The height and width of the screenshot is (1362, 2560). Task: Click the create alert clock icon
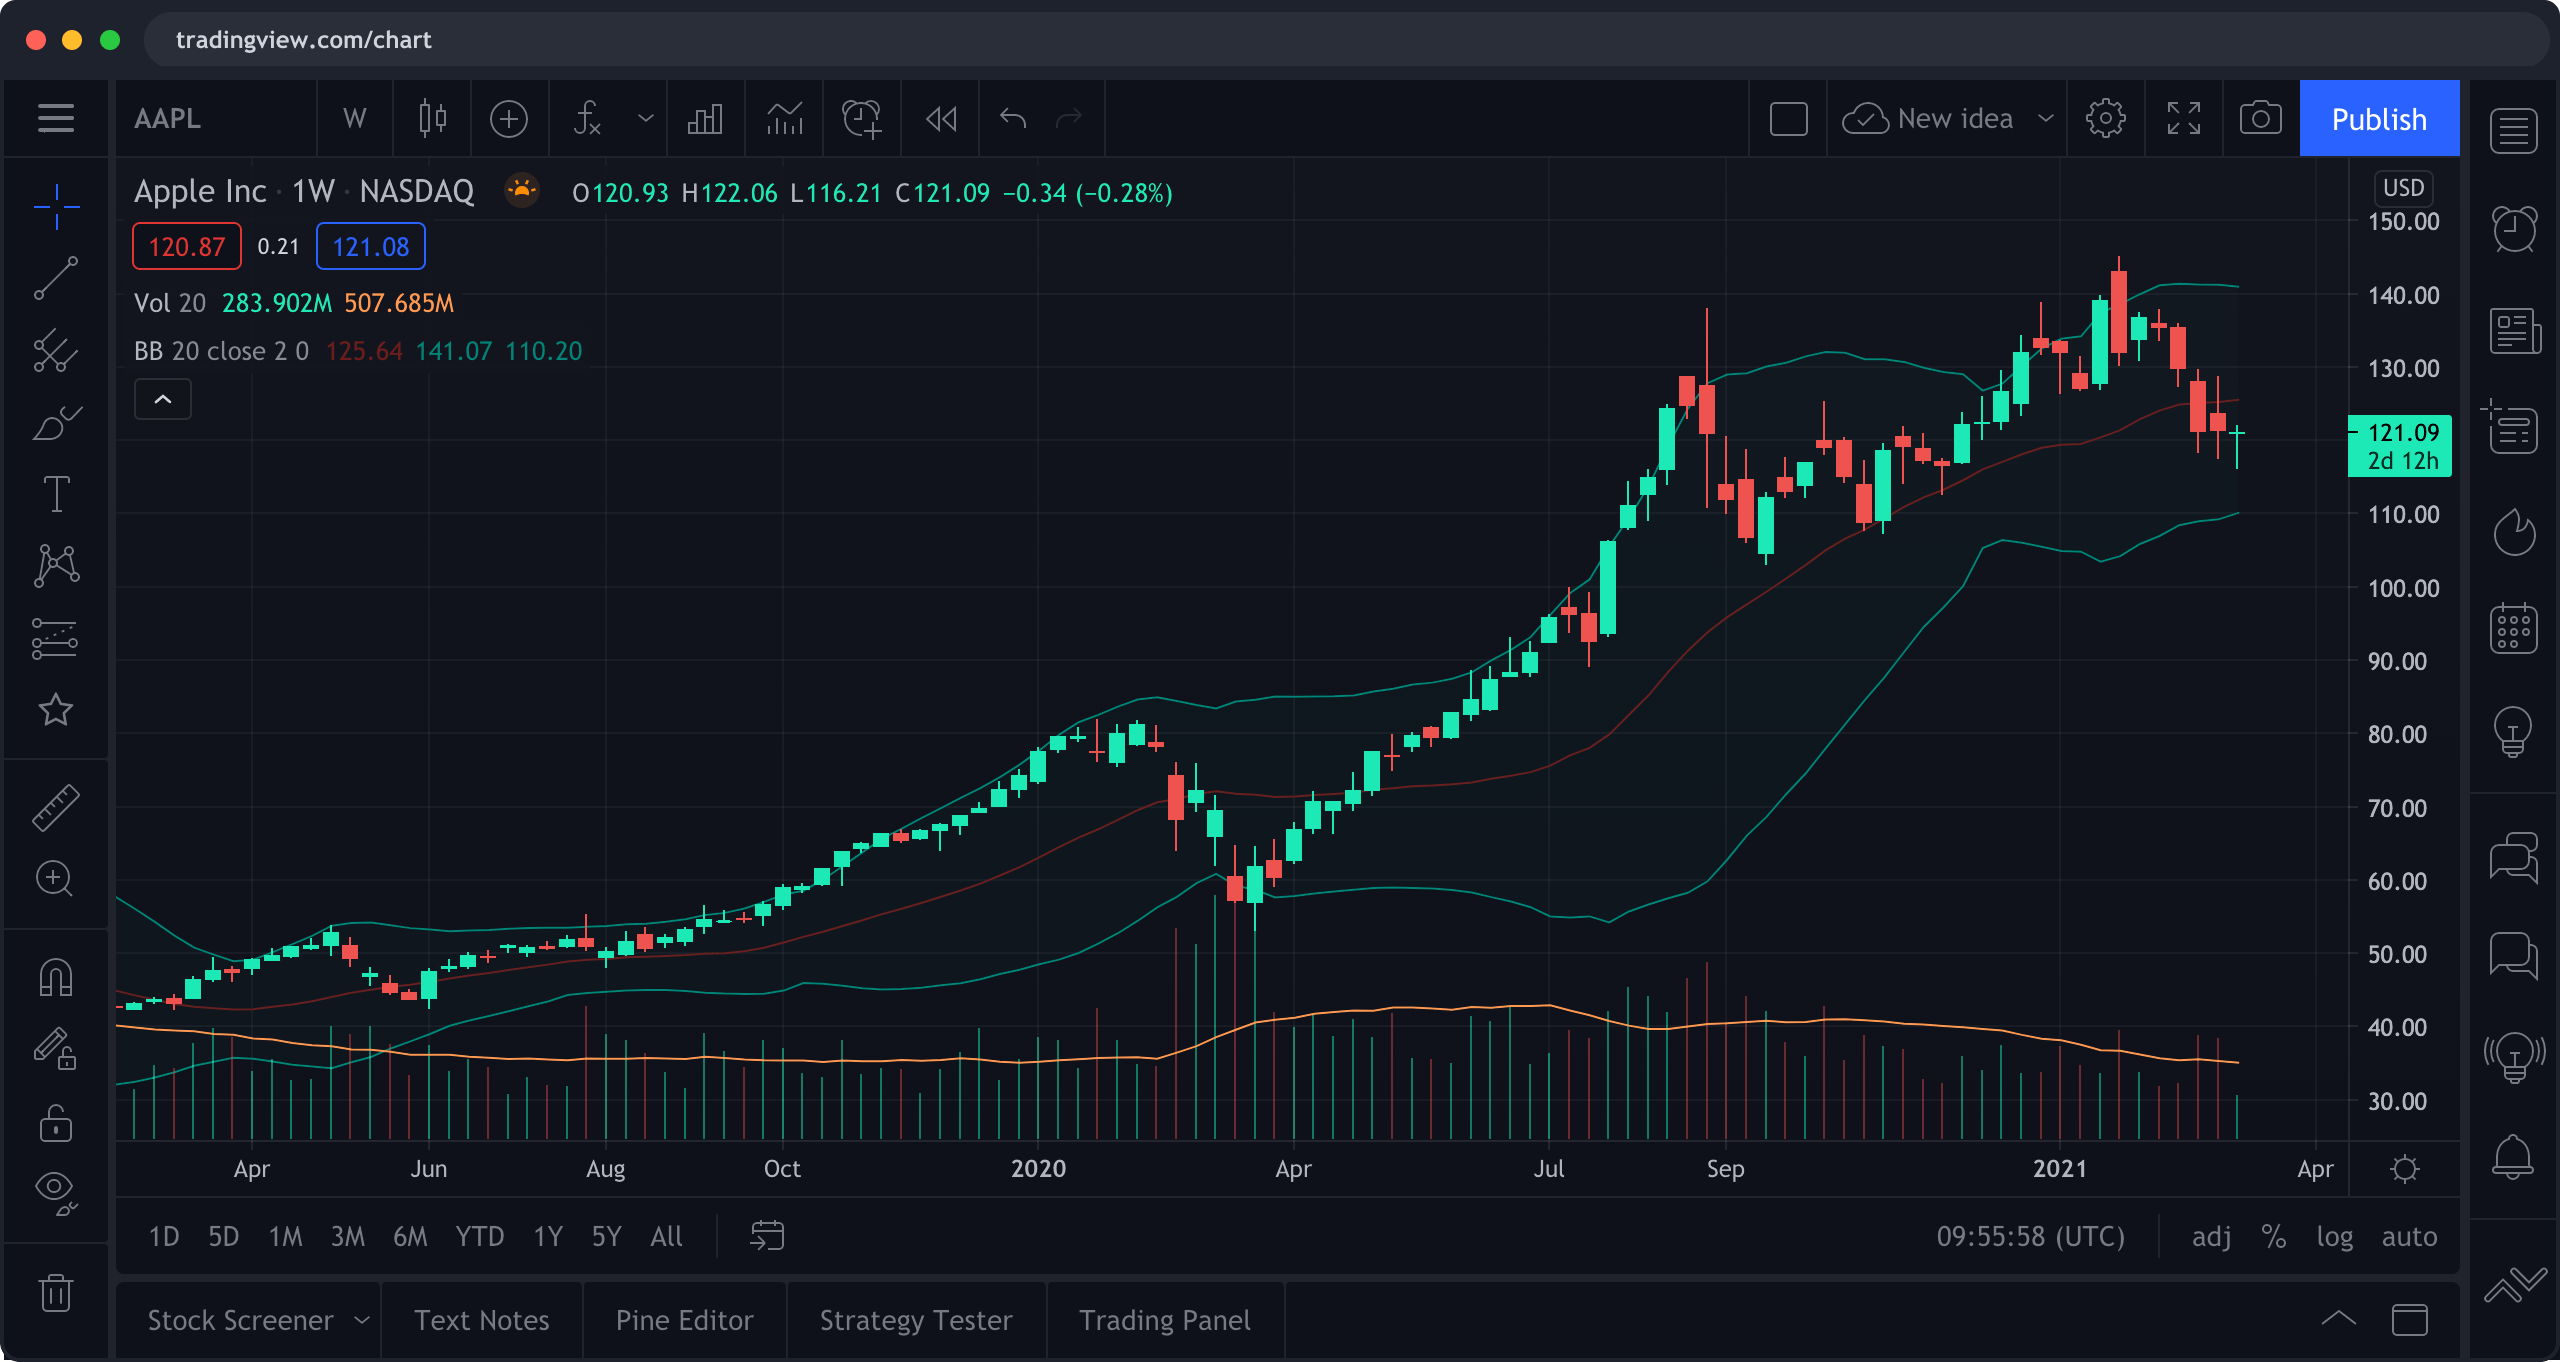[861, 119]
